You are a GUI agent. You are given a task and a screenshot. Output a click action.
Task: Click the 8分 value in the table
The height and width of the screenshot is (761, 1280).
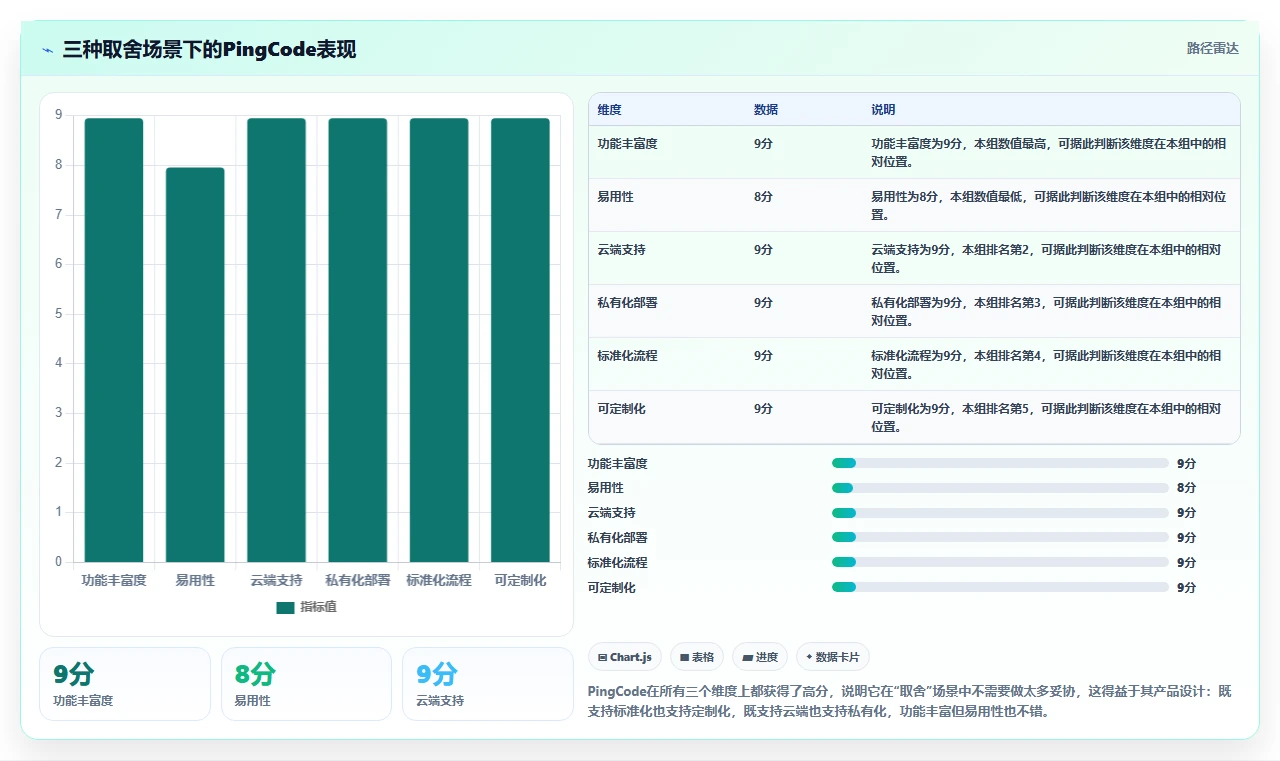pyautogui.click(x=763, y=197)
